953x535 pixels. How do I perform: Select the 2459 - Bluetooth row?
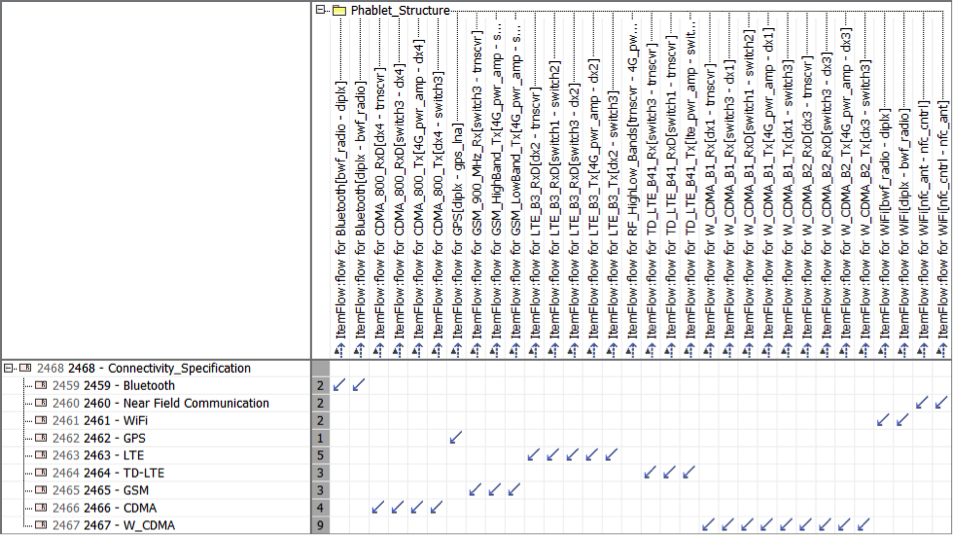(113, 385)
